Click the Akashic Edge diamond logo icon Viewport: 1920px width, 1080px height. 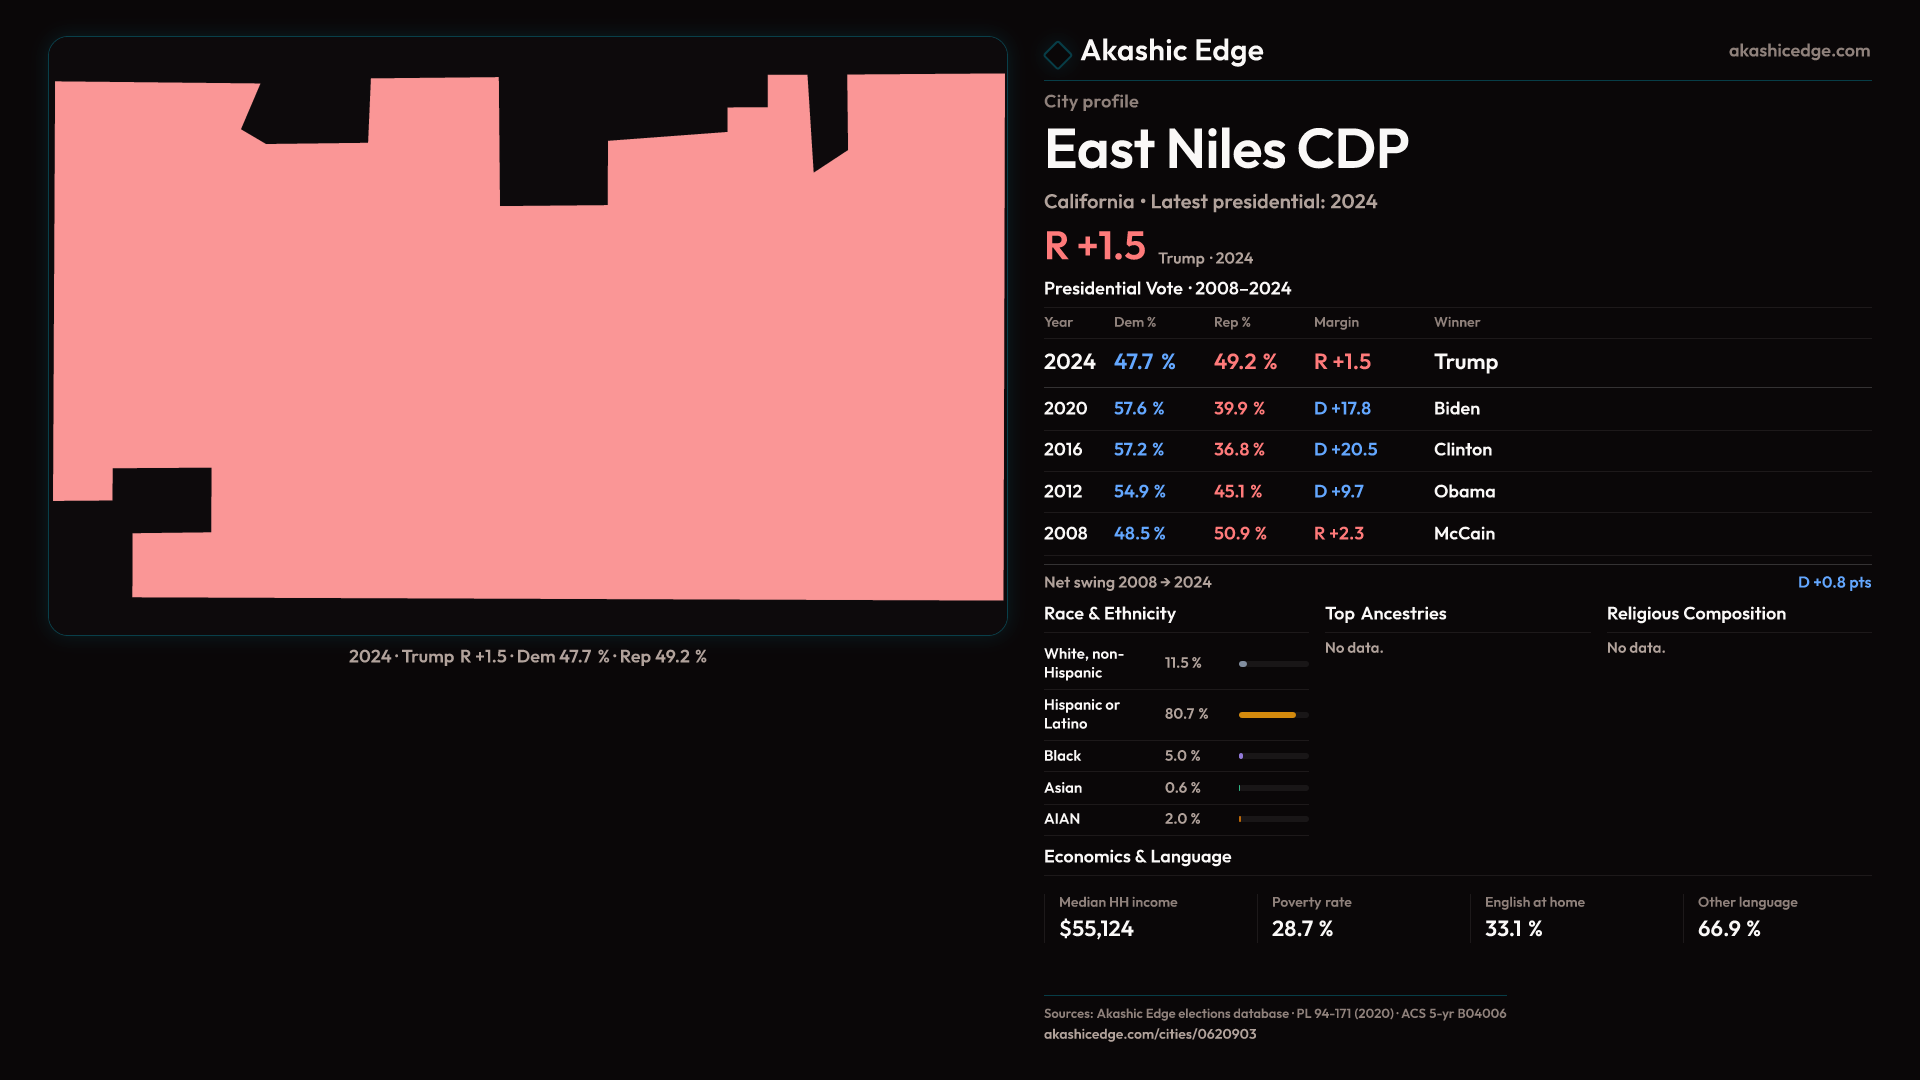click(1057, 54)
